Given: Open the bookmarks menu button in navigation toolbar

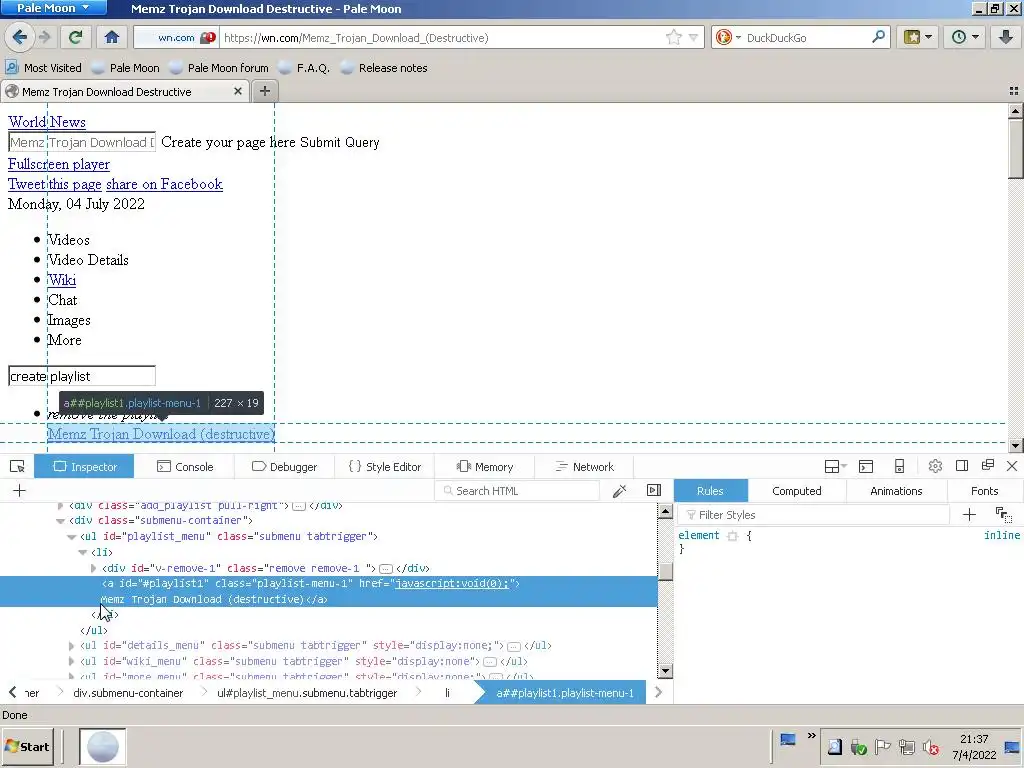Looking at the screenshot, I should [918, 37].
